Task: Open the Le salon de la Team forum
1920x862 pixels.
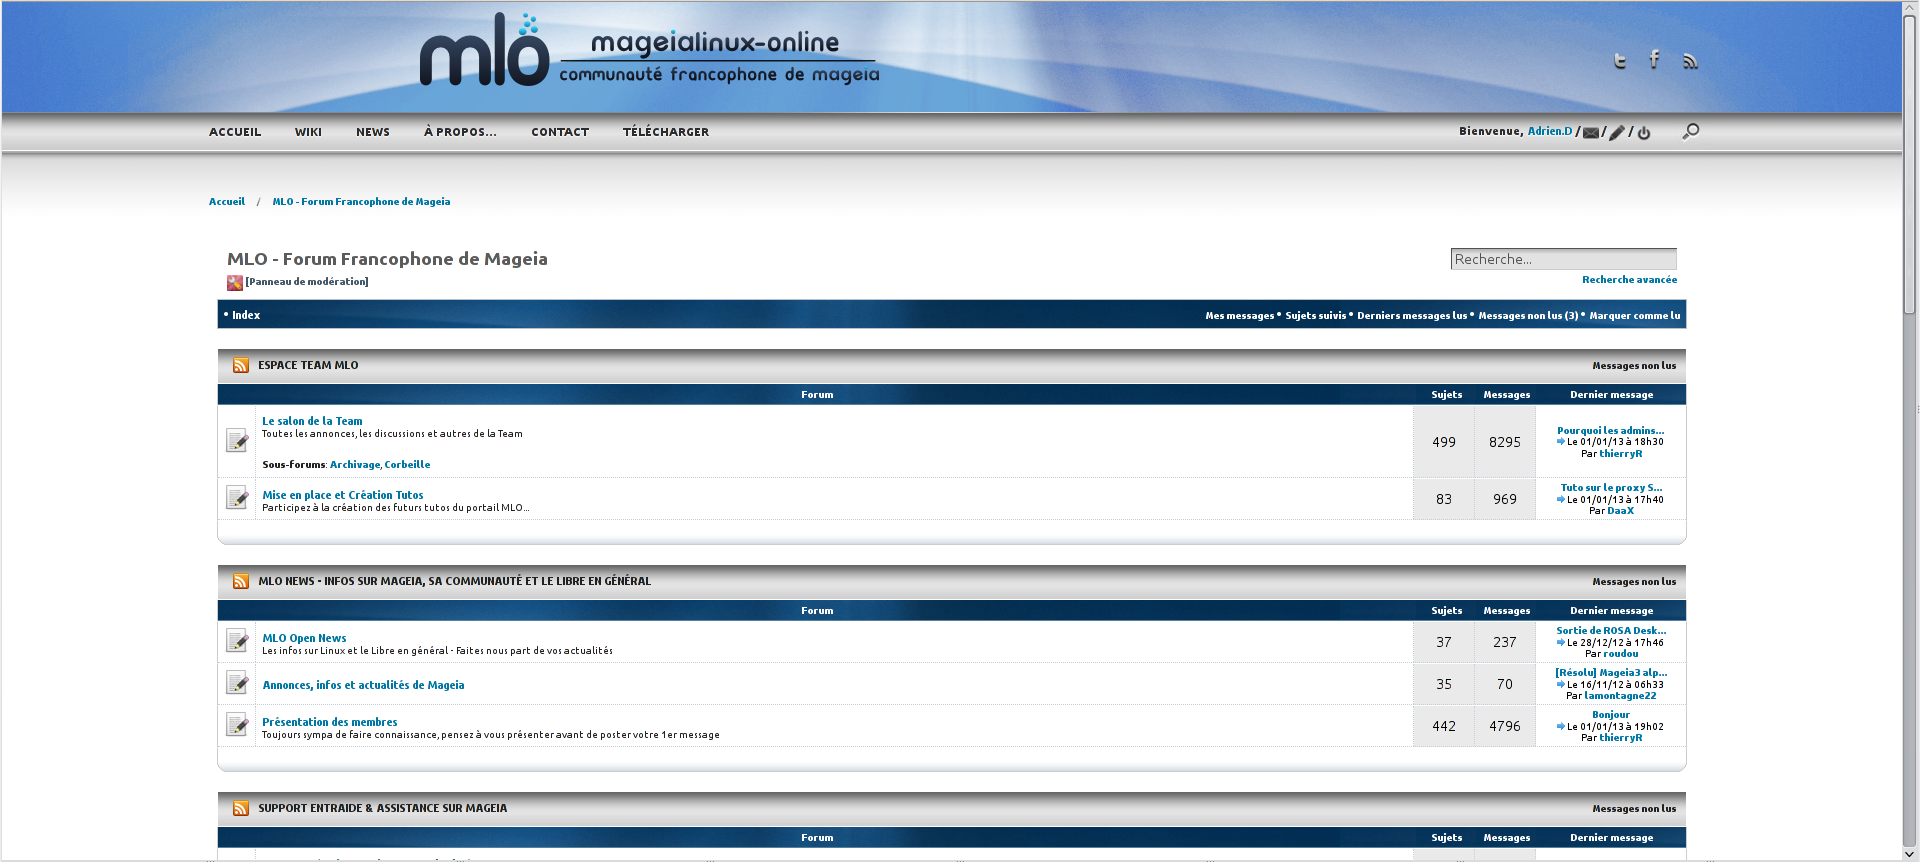Action: click(x=312, y=422)
